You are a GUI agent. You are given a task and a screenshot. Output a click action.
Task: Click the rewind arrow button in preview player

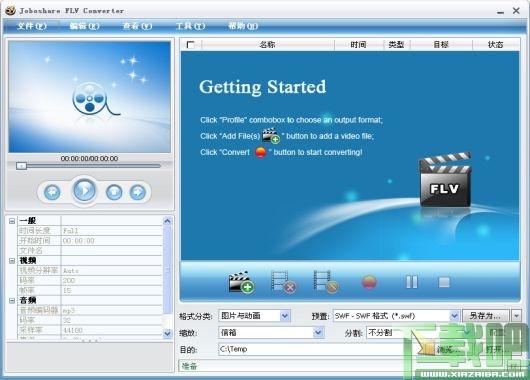[52, 192]
